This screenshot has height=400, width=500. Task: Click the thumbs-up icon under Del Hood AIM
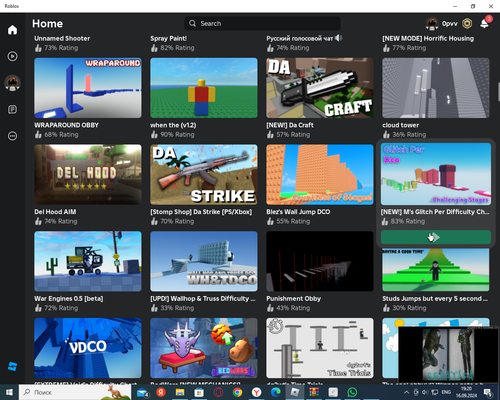click(x=38, y=221)
